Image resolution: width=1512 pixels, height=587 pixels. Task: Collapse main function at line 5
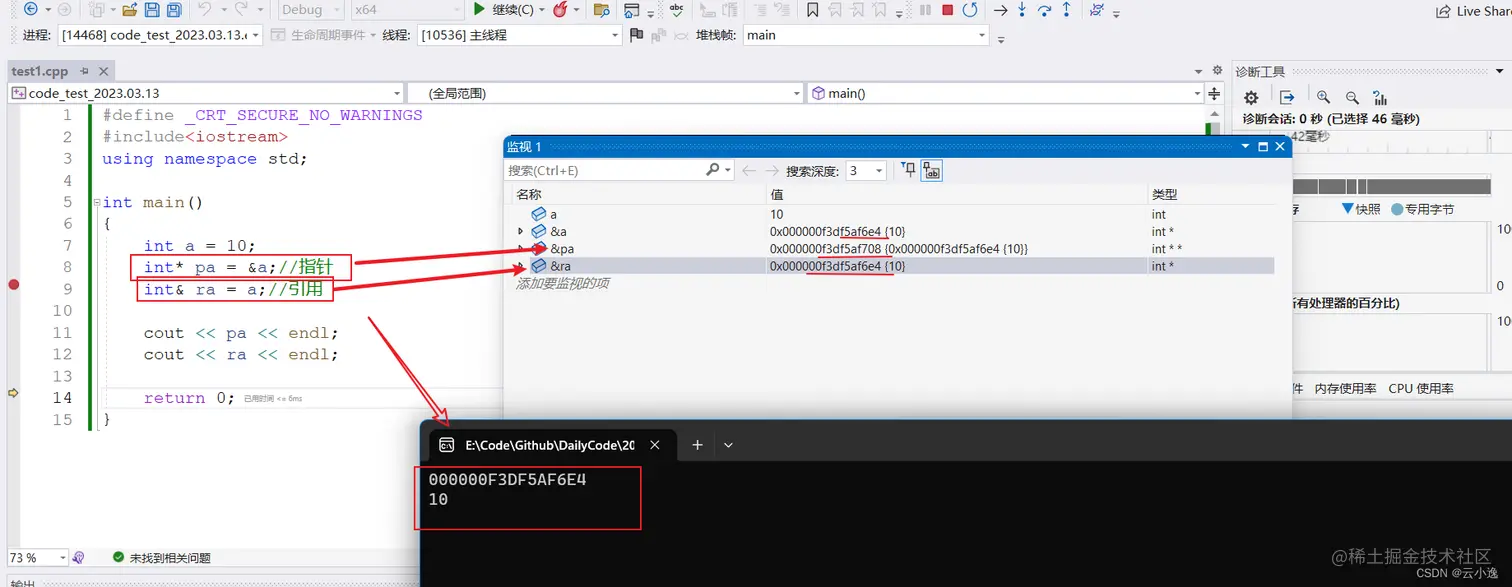coord(96,203)
